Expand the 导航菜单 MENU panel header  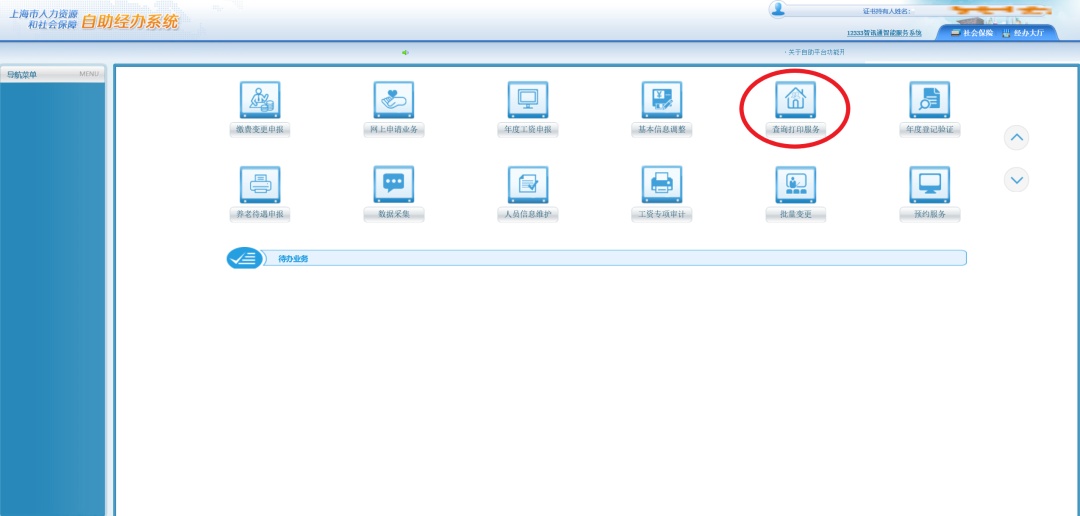[x=53, y=74]
